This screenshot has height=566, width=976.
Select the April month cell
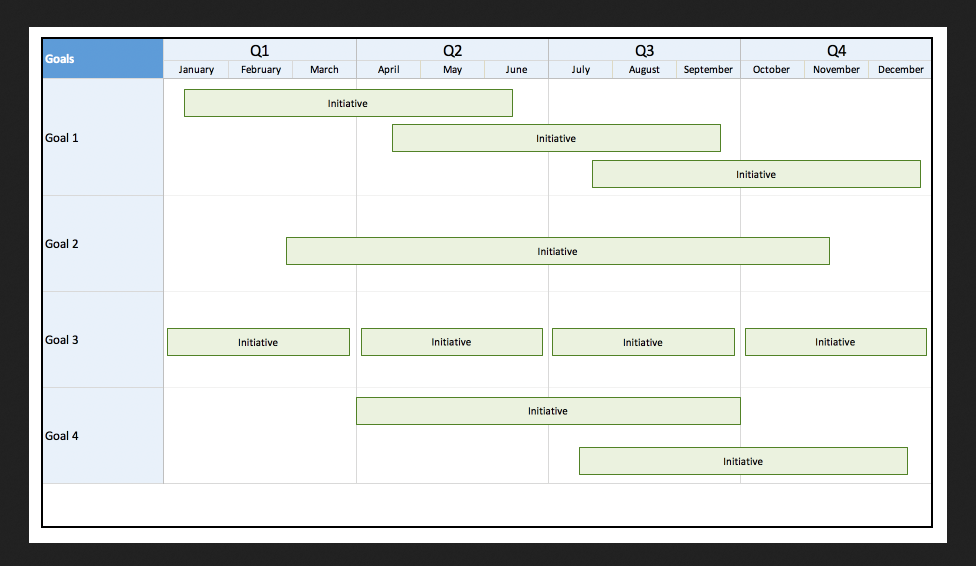point(388,70)
